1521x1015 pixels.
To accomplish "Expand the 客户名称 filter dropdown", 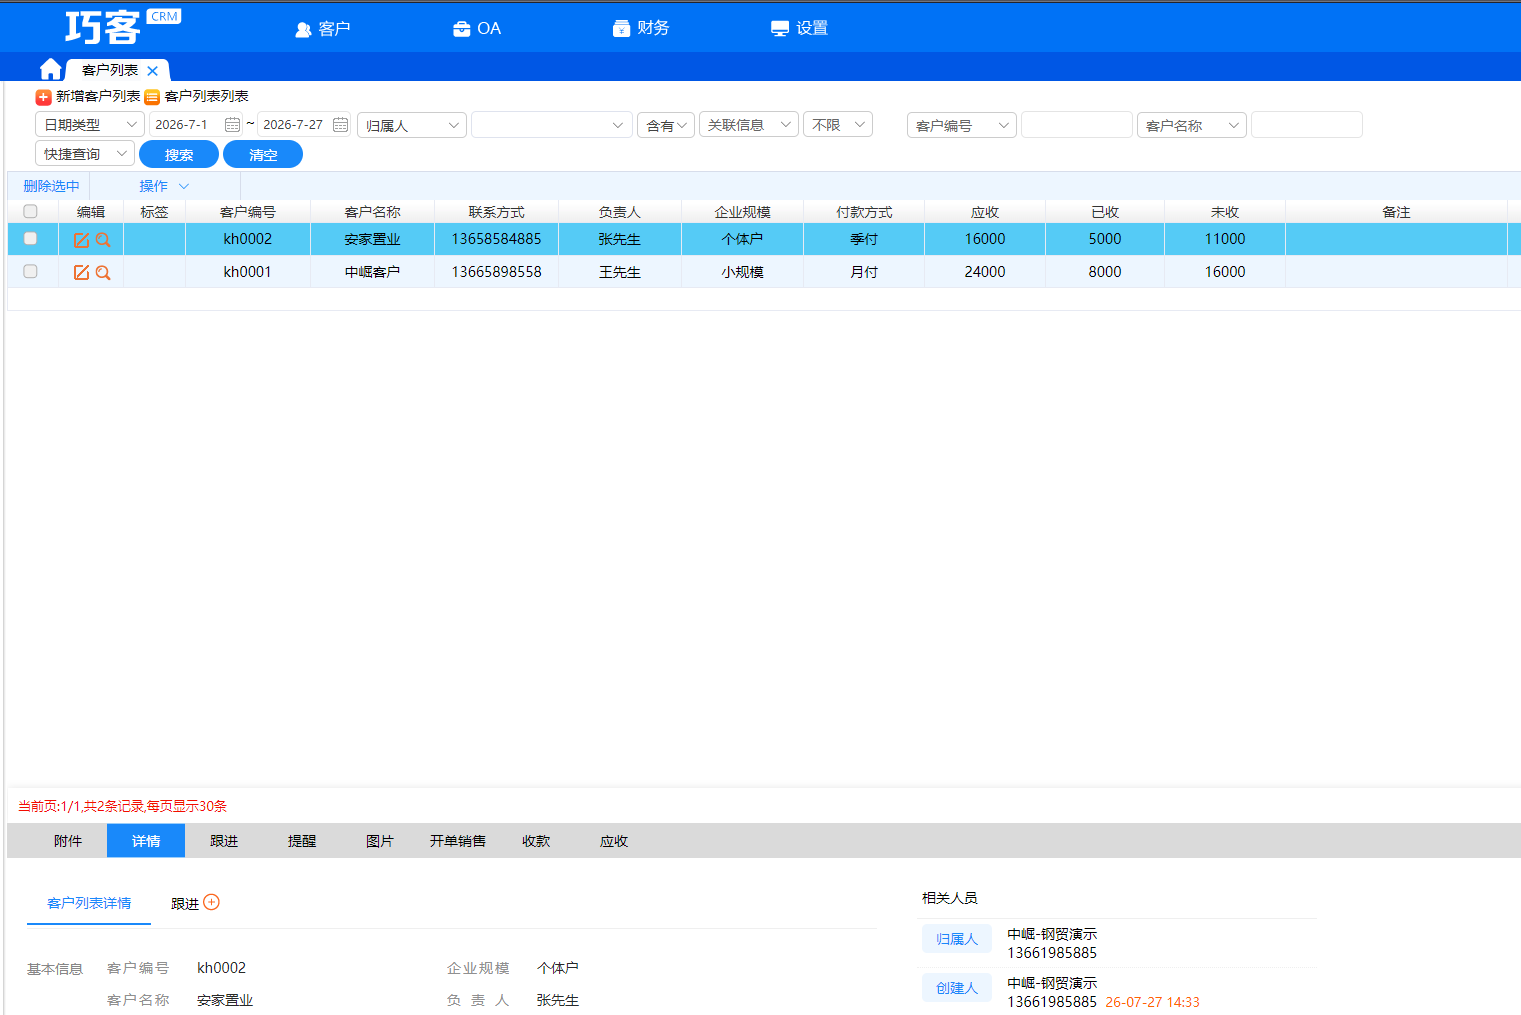I will click(x=1192, y=125).
